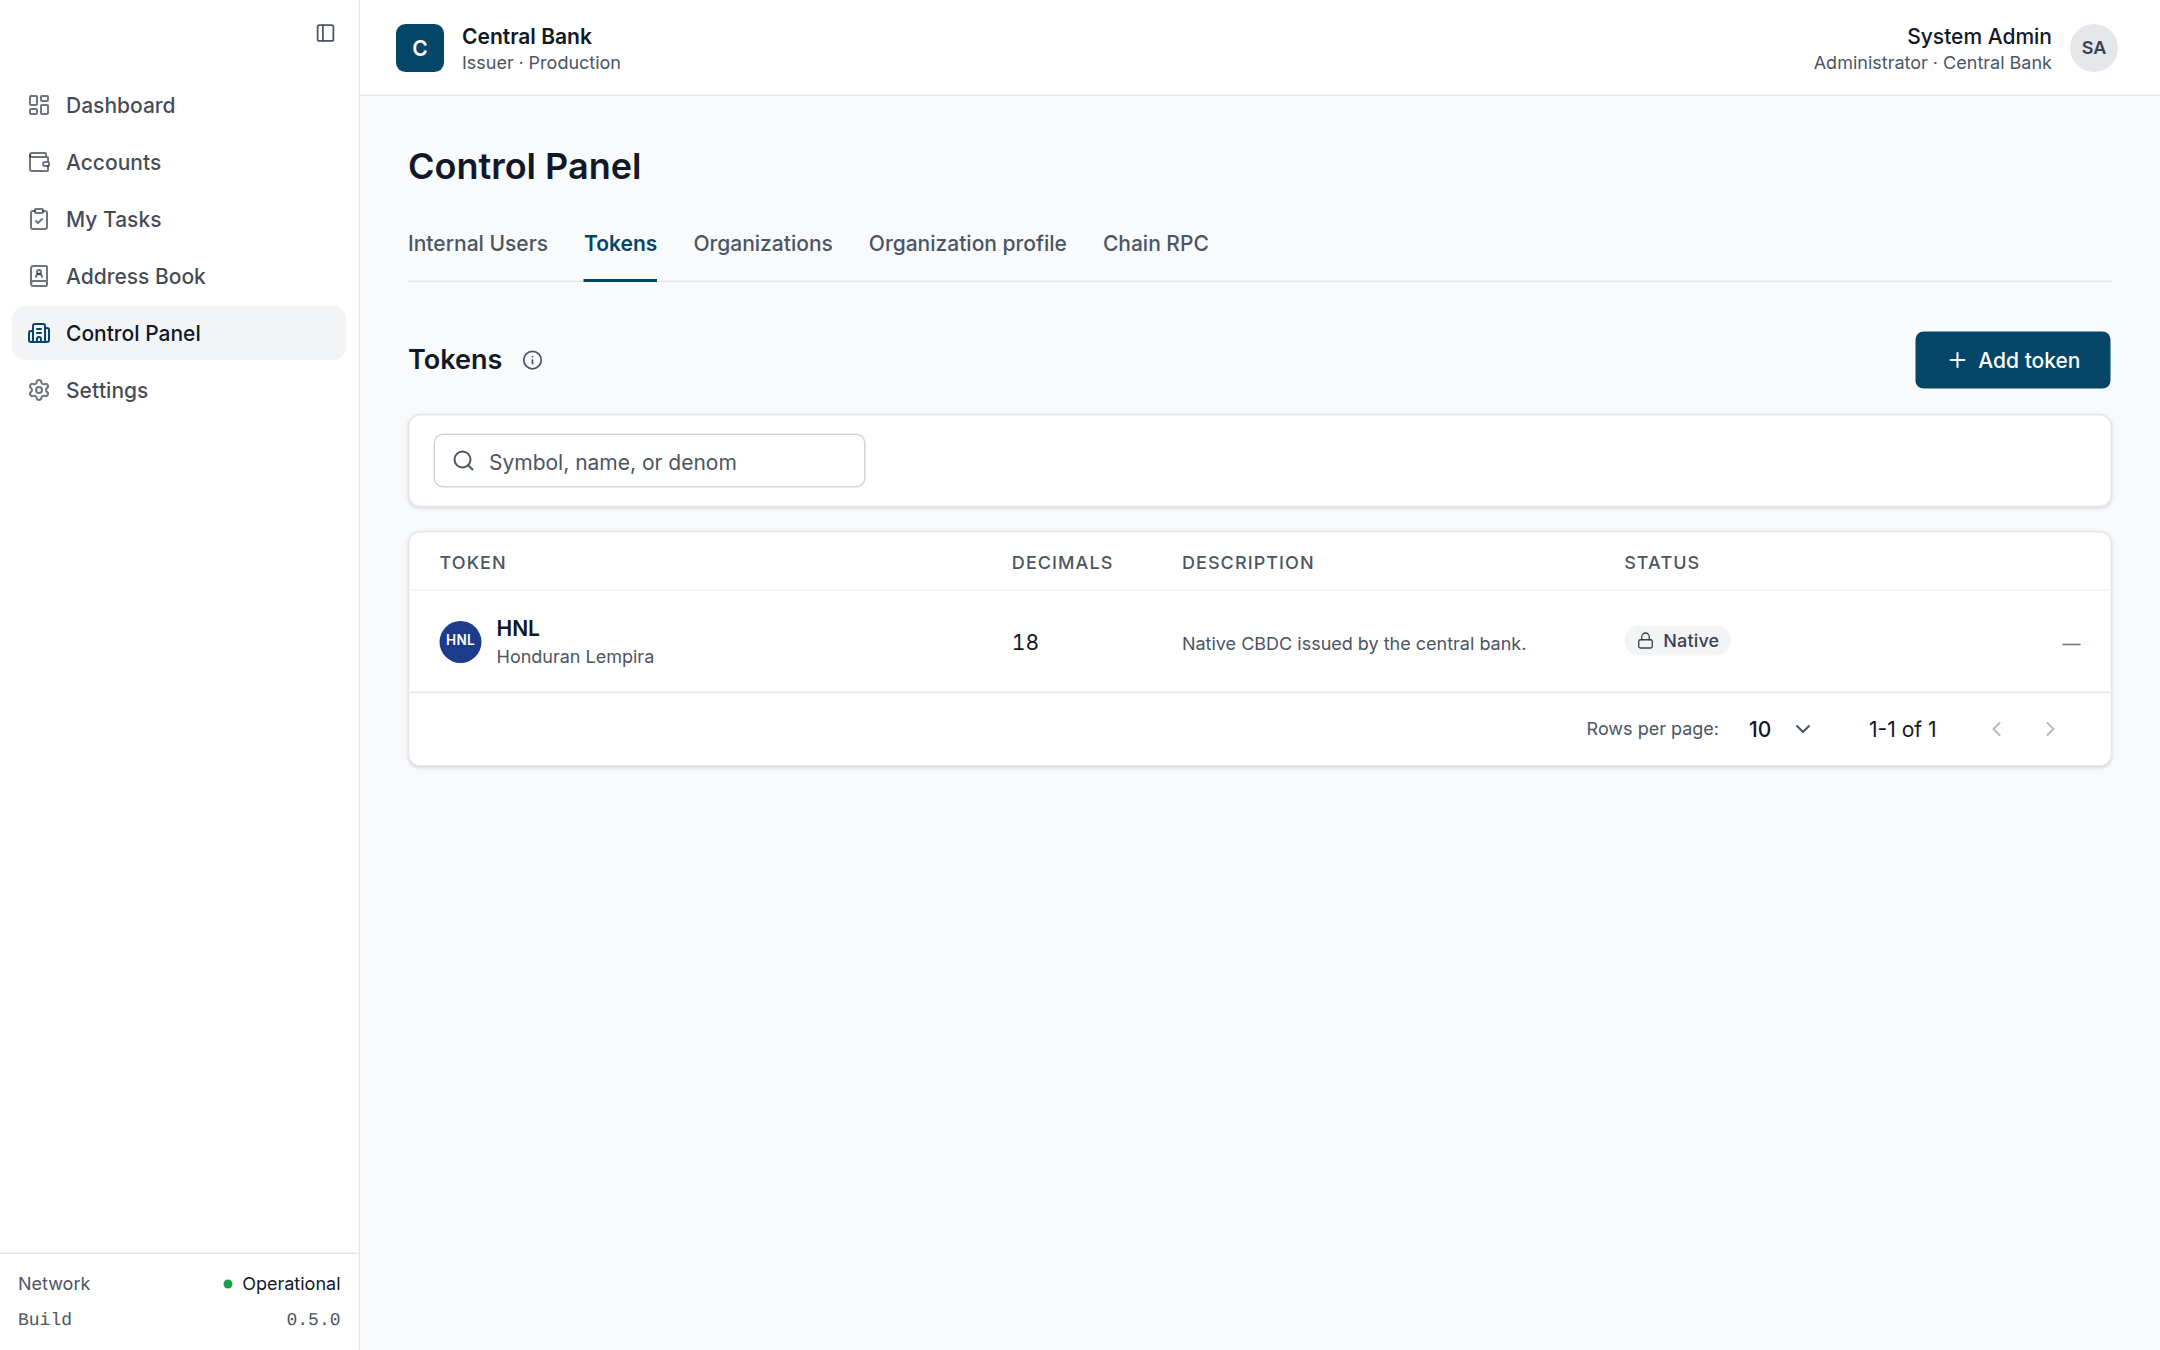Image resolution: width=2160 pixels, height=1350 pixels.
Task: Open the rows per page dropdown
Action: 1780,729
